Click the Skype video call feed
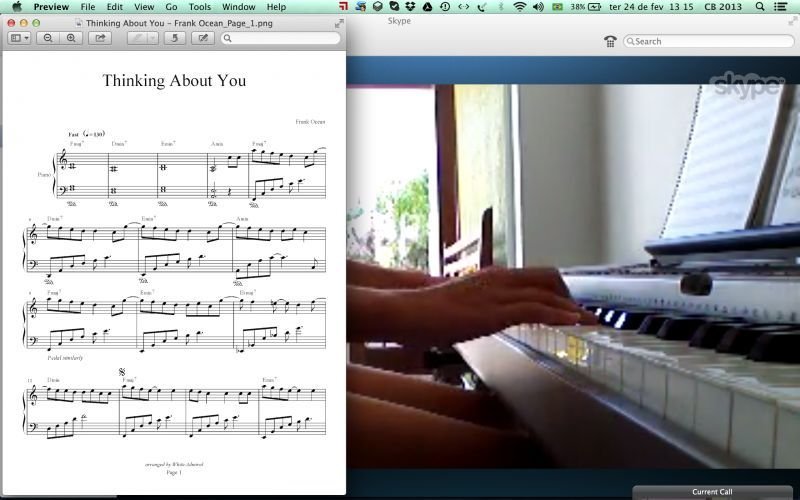 pos(573,276)
